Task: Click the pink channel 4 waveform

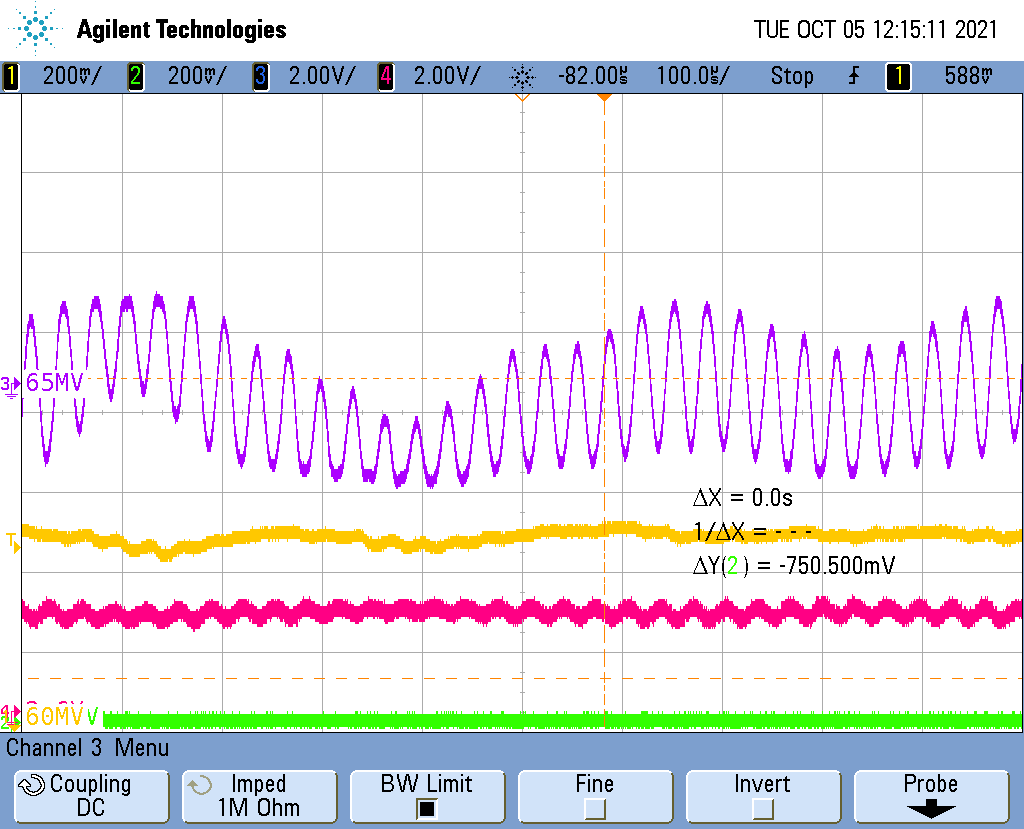Action: coord(522,613)
